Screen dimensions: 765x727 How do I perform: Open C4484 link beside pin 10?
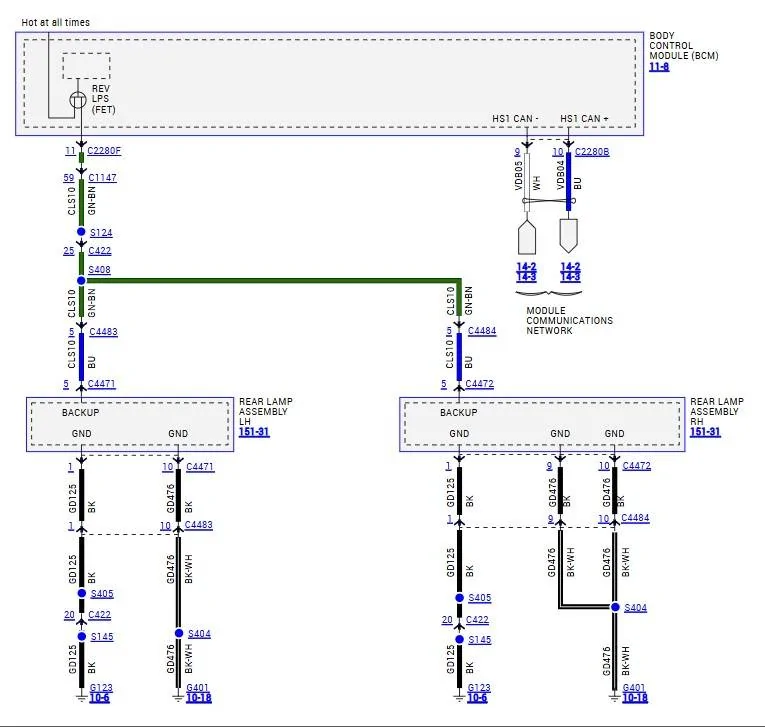[x=635, y=518]
